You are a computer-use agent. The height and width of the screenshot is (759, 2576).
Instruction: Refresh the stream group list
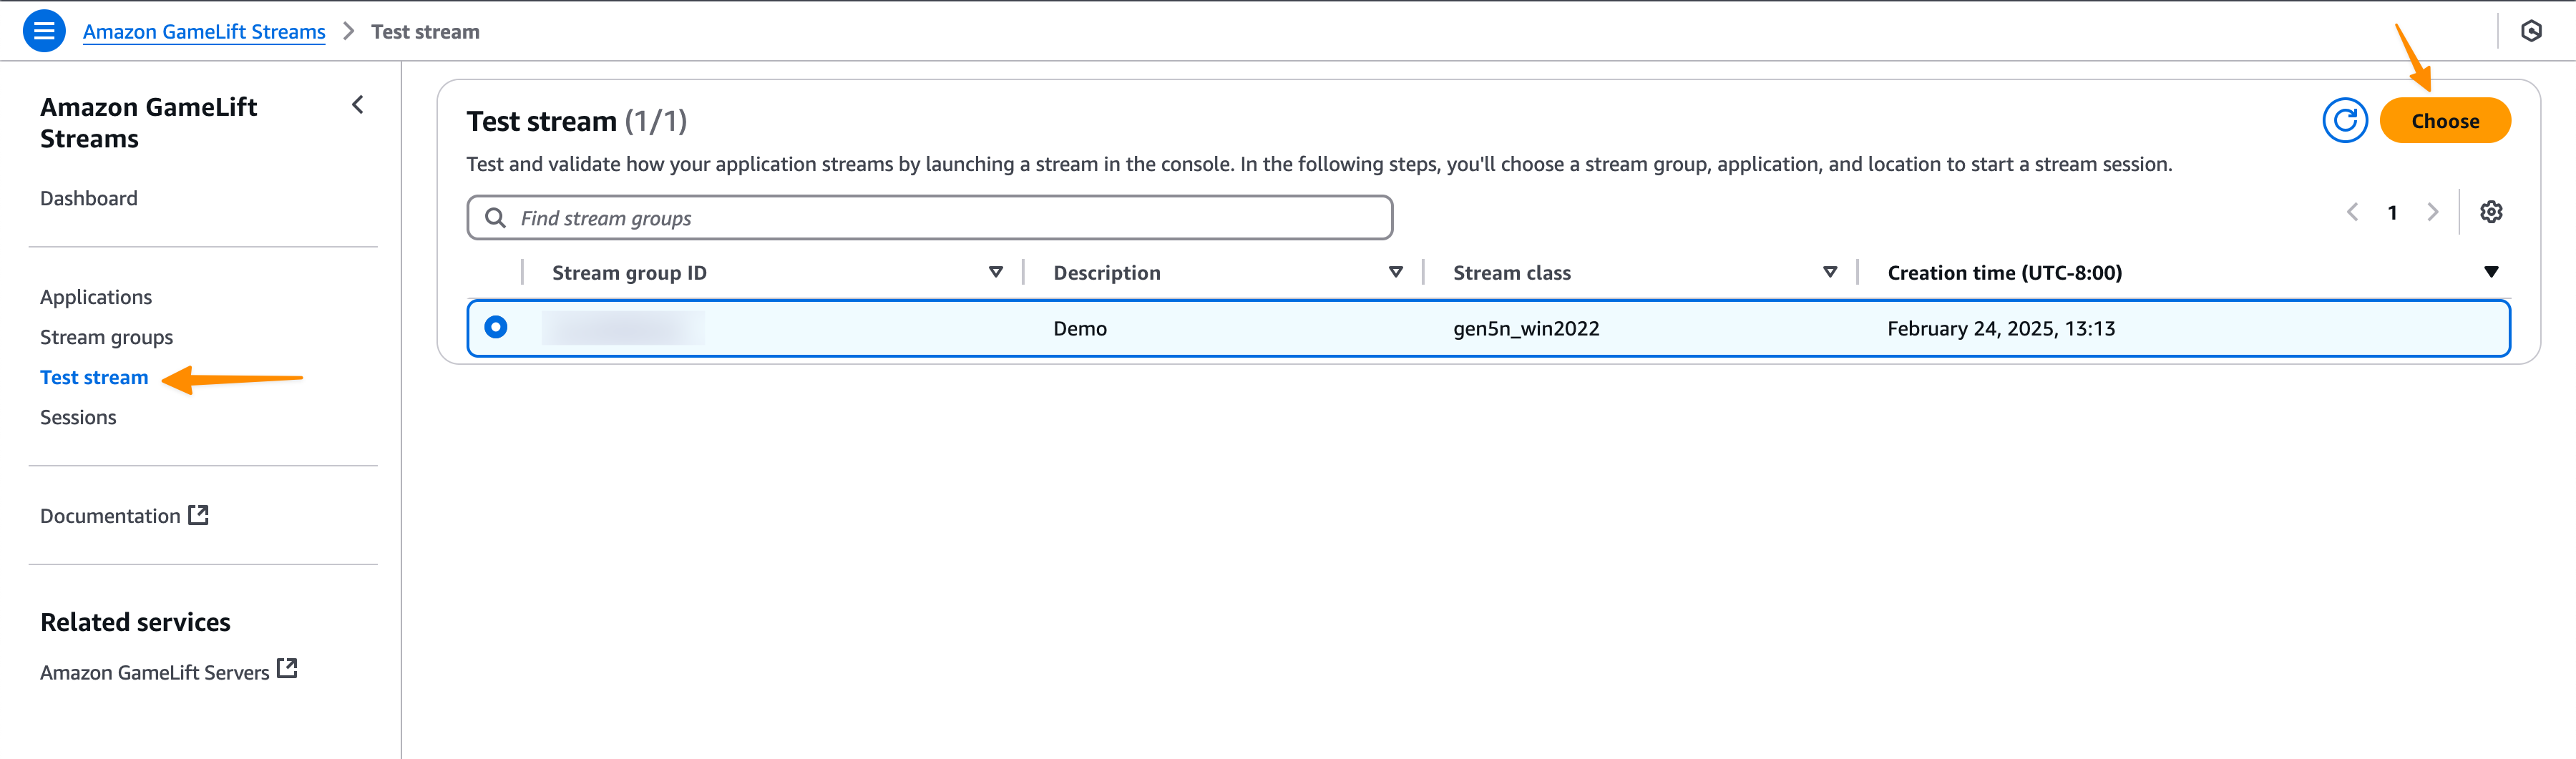(2345, 121)
